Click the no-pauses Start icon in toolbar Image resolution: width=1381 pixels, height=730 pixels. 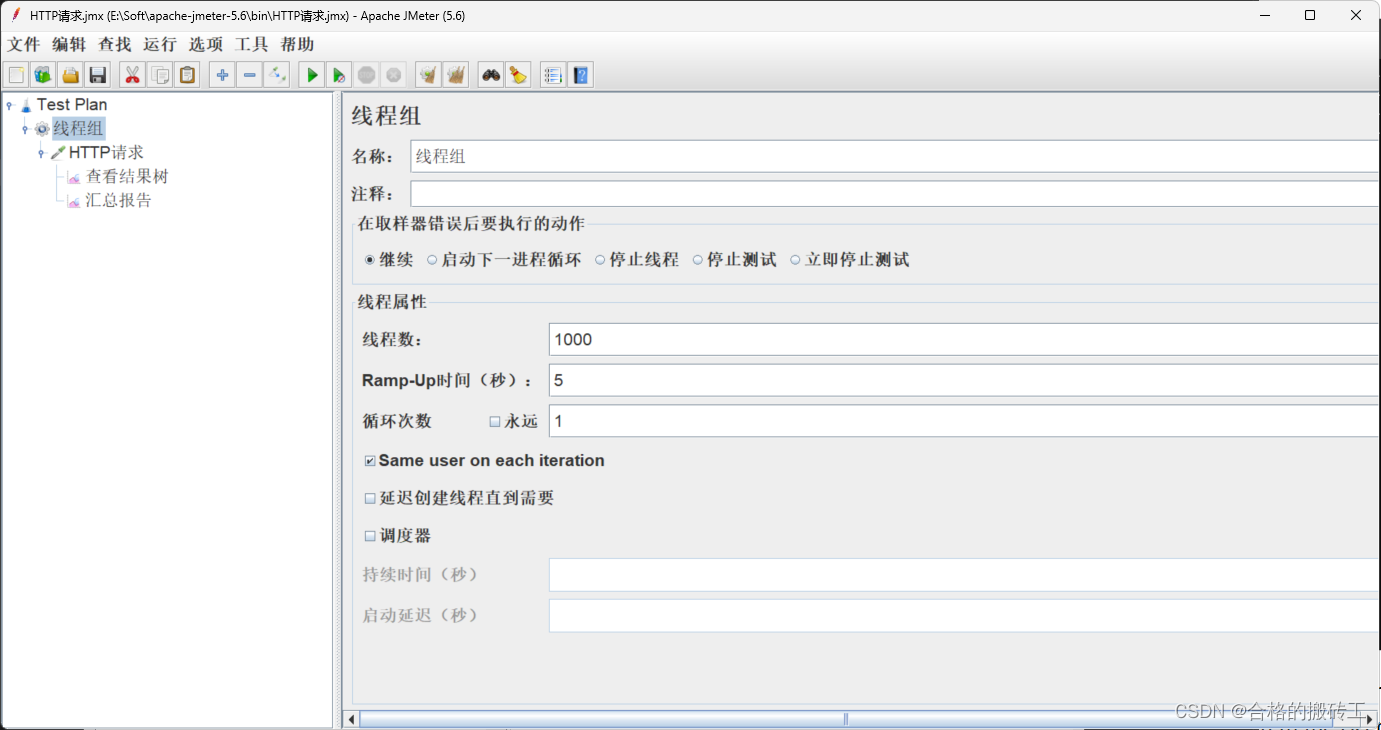339,74
